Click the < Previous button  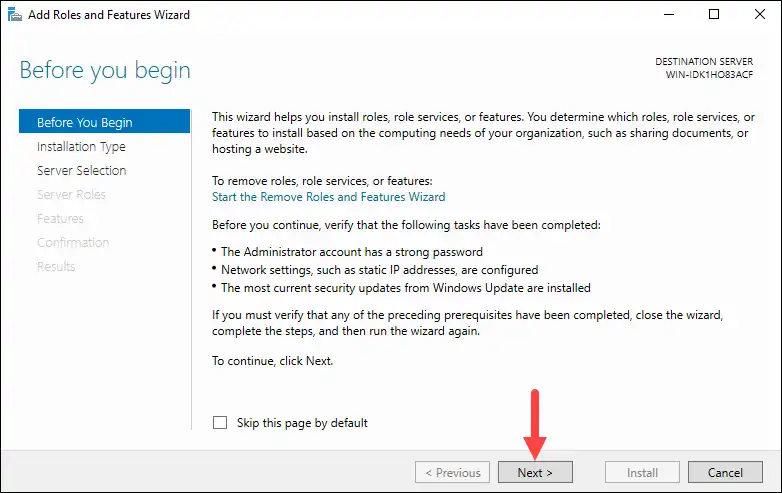[452, 472]
